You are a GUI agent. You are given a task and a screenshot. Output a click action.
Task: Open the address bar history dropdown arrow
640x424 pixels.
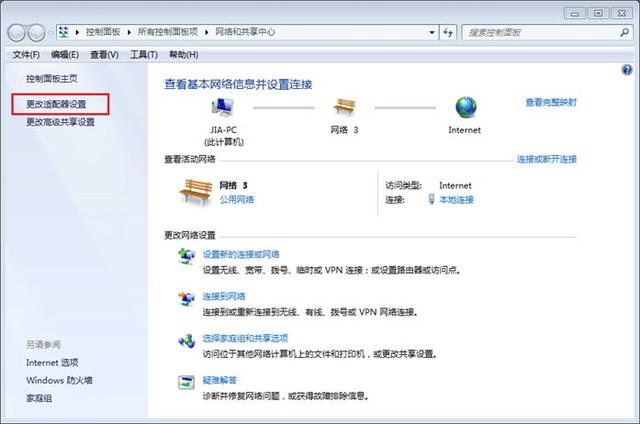pyautogui.click(x=432, y=32)
